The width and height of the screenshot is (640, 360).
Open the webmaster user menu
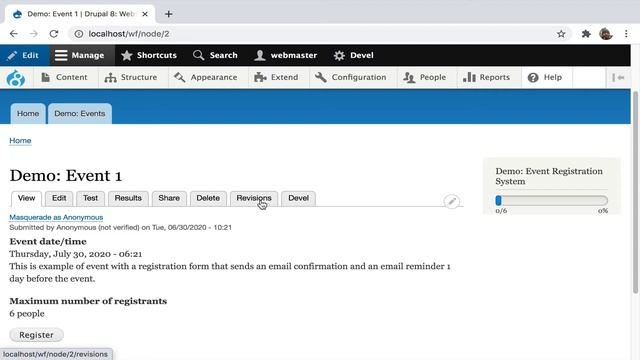[285, 55]
